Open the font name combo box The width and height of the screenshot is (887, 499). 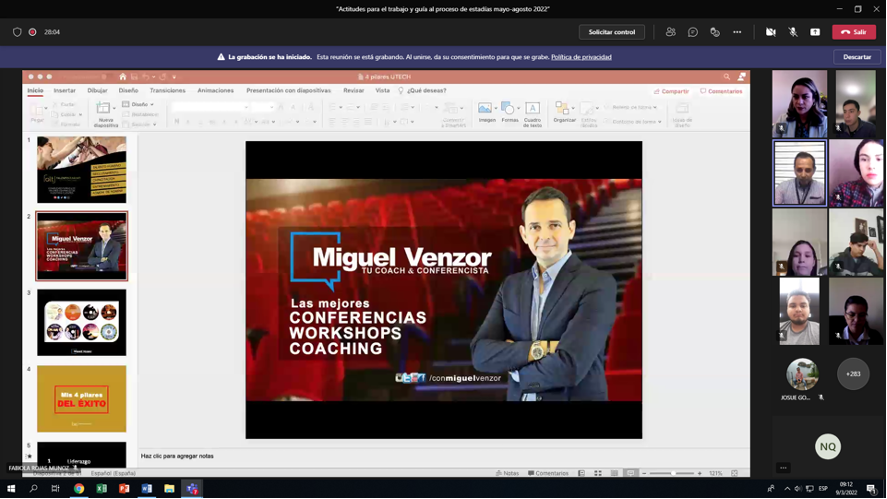tap(210, 107)
